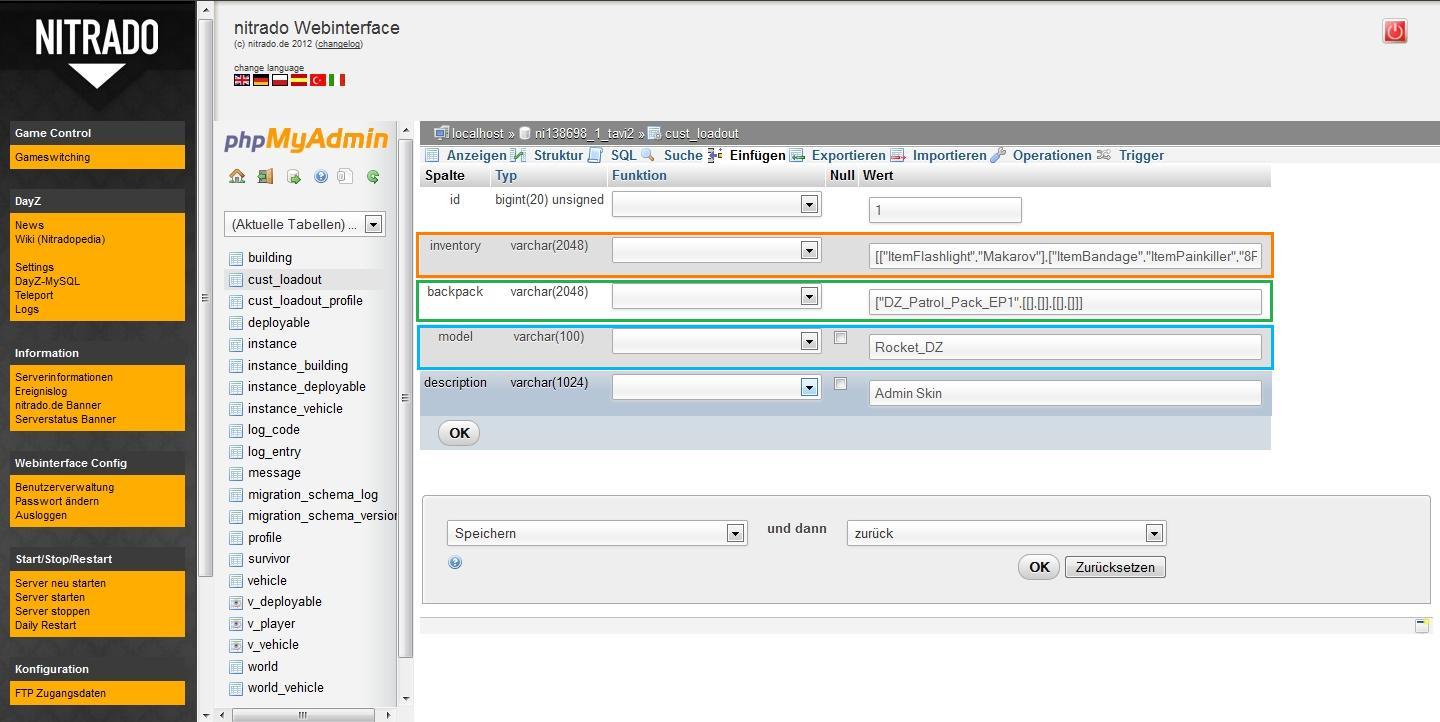Click the model value field Rocket_DZ
Image resolution: width=1440 pixels, height=722 pixels.
(x=1065, y=347)
